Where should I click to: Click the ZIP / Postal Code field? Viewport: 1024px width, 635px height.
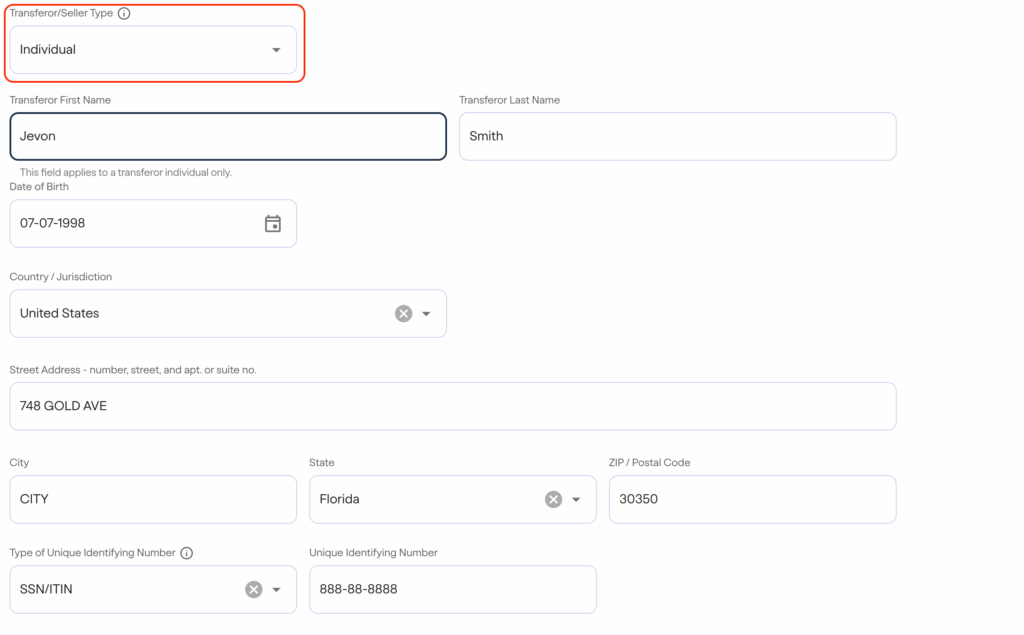(752, 499)
